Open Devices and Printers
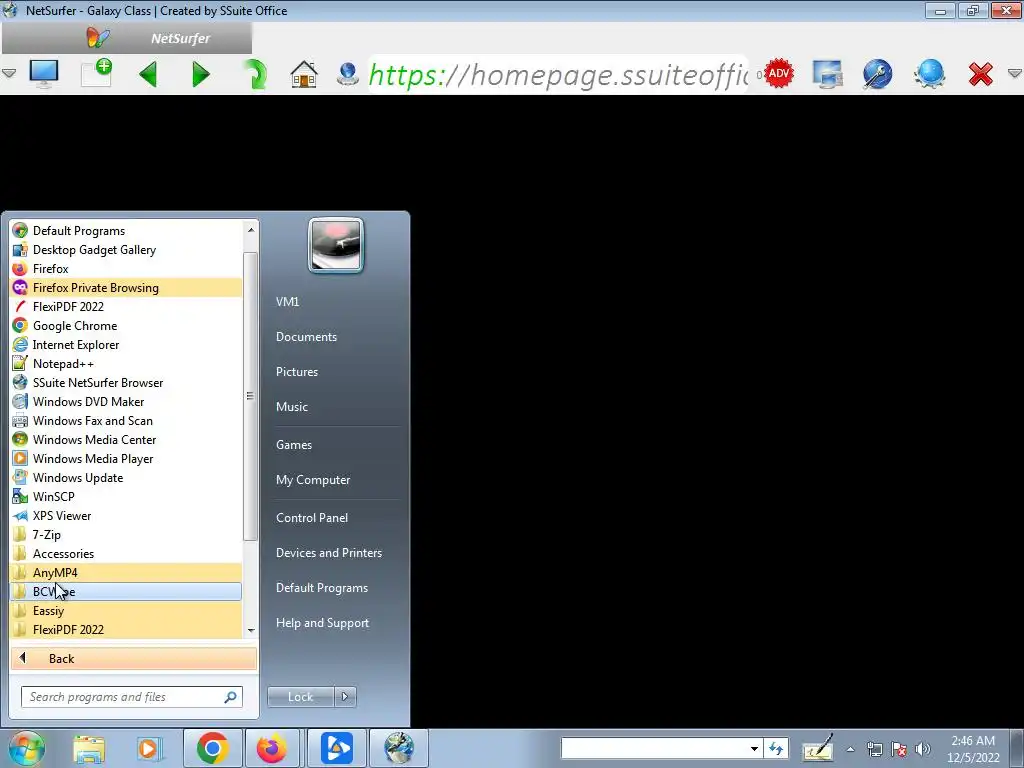The height and width of the screenshot is (768, 1024). tap(328, 552)
